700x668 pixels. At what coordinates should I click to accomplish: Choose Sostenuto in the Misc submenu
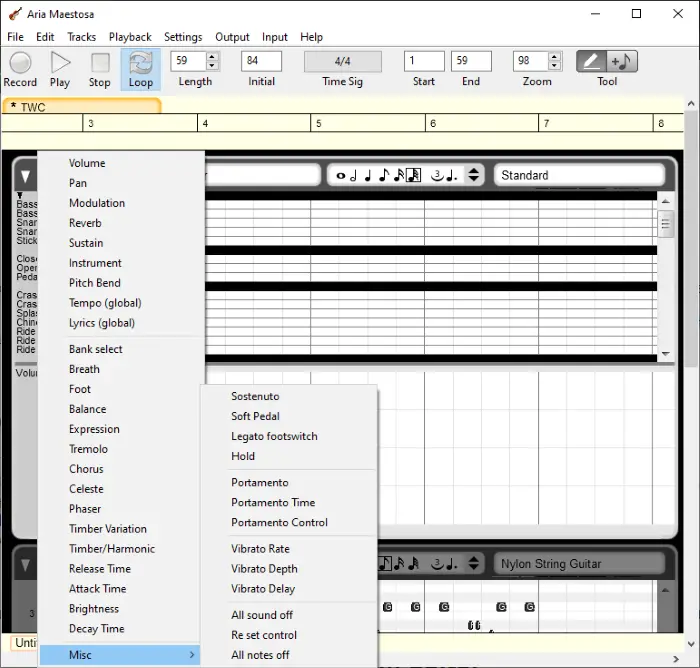289,396
